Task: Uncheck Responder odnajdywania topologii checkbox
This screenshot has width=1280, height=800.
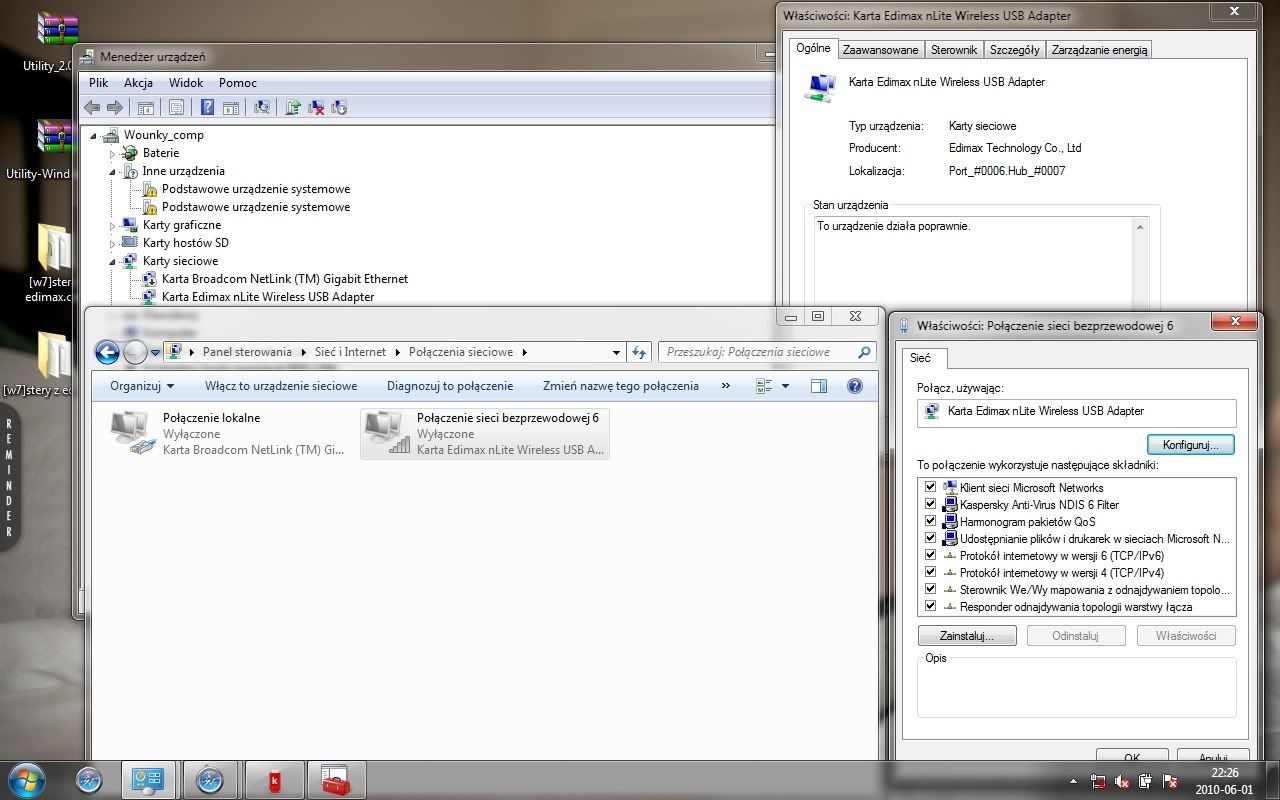Action: coord(930,606)
